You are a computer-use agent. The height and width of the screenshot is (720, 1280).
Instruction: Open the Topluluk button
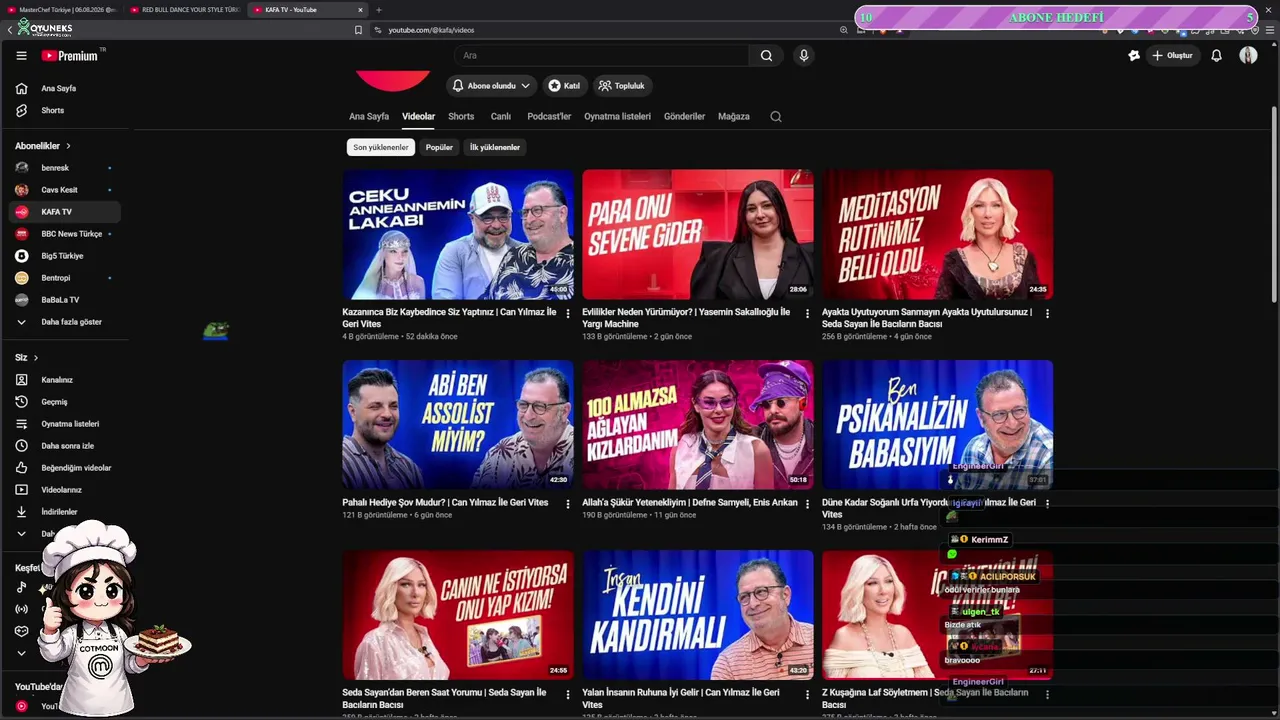(x=622, y=86)
